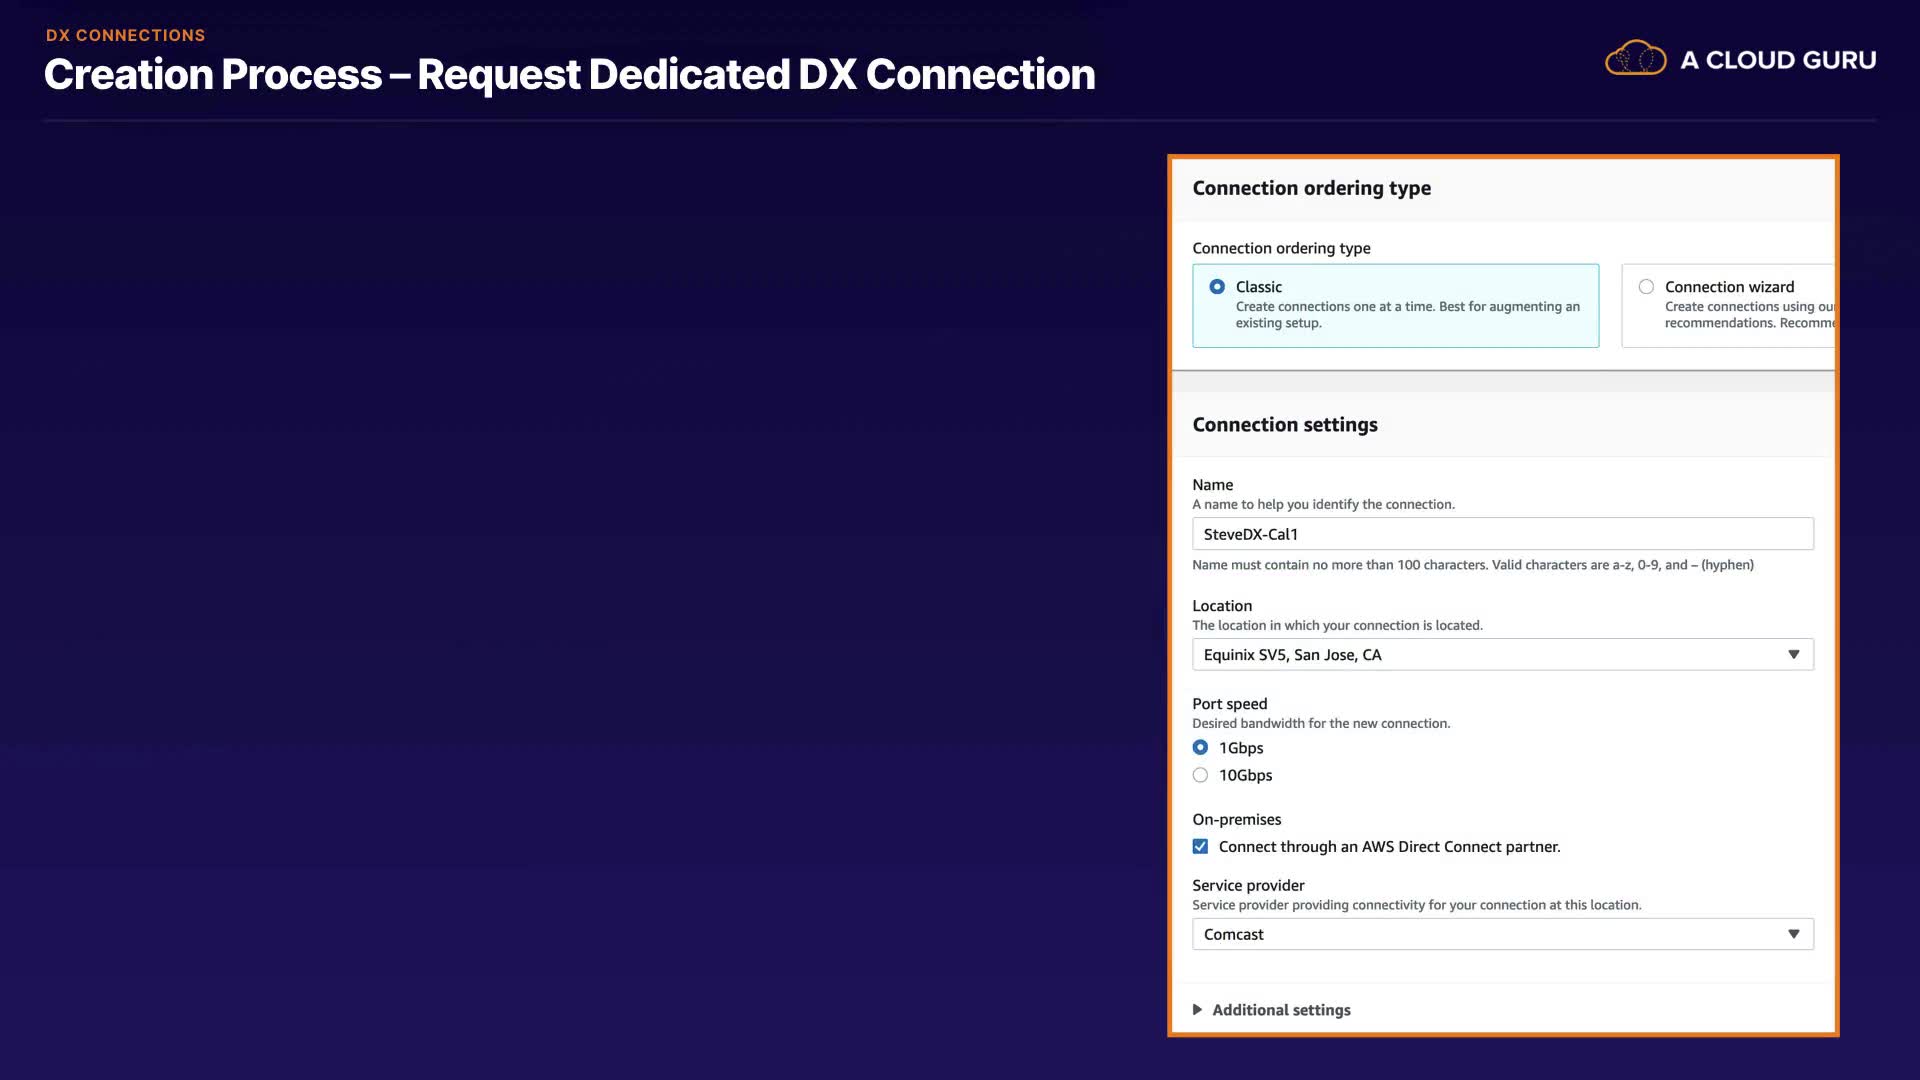Viewport: 1920px width, 1080px height.
Task: Click the Connection ordering type panel heading
Action: [x=1311, y=188]
